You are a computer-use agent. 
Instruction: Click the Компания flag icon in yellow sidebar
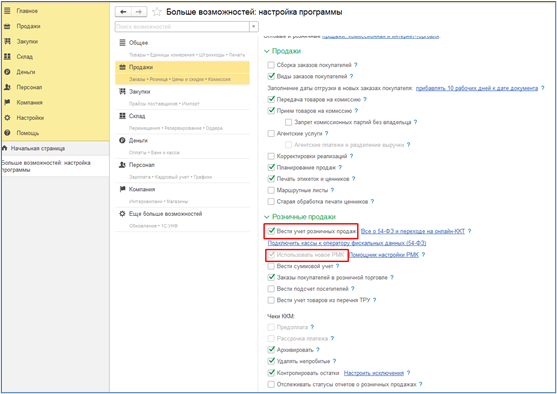pos(7,103)
